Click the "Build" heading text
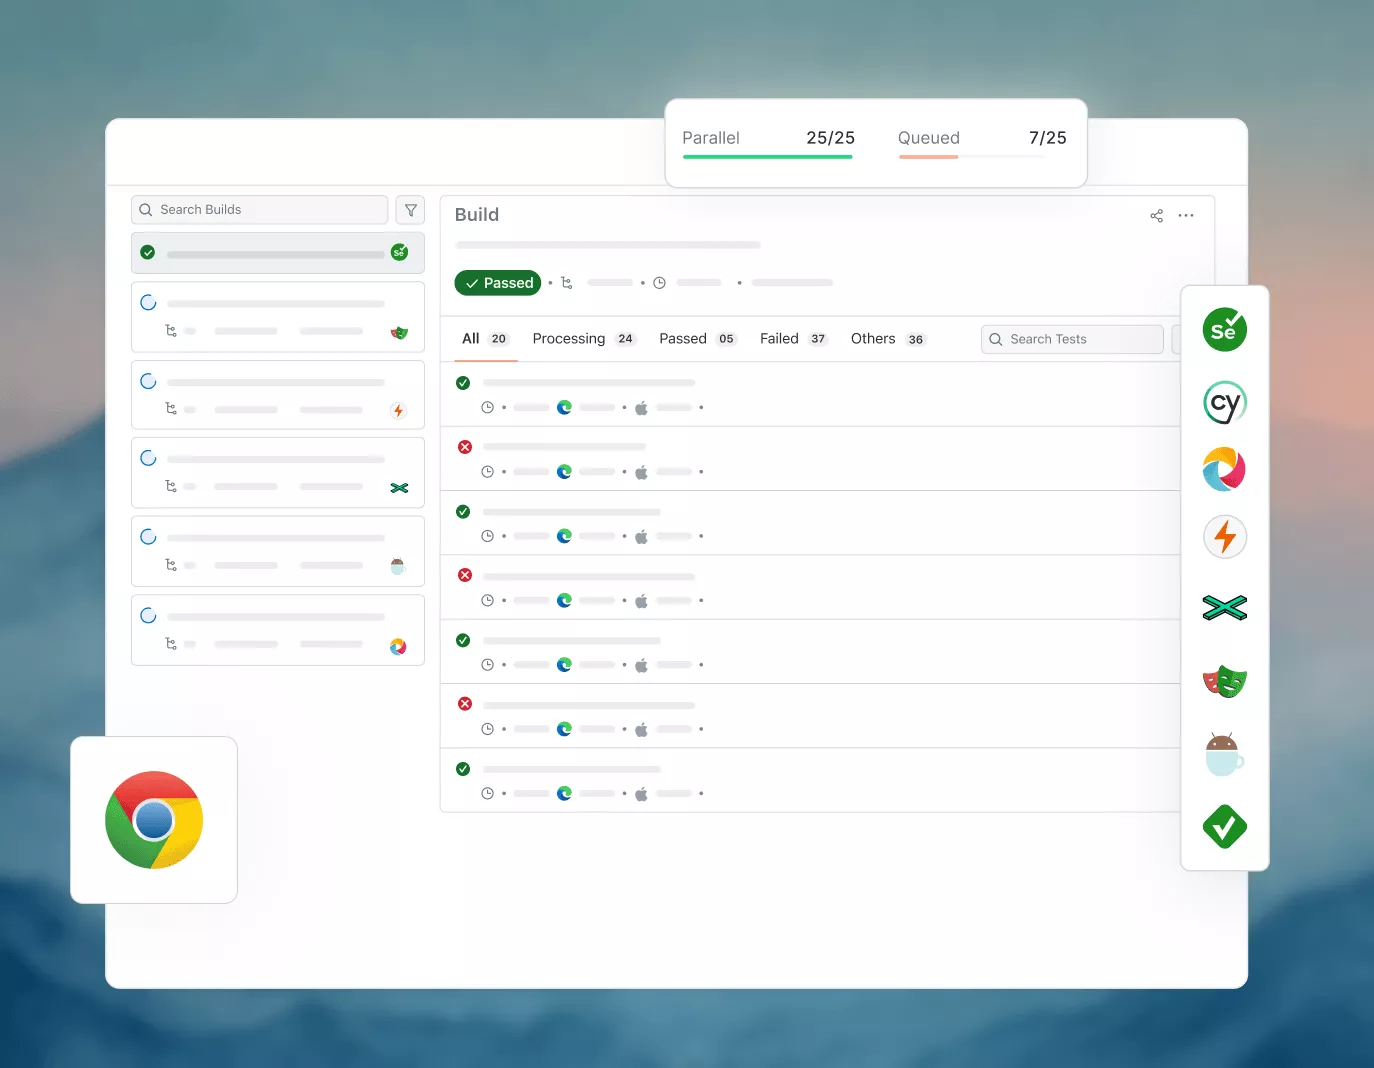Screen dimensions: 1374x1068 click(477, 215)
